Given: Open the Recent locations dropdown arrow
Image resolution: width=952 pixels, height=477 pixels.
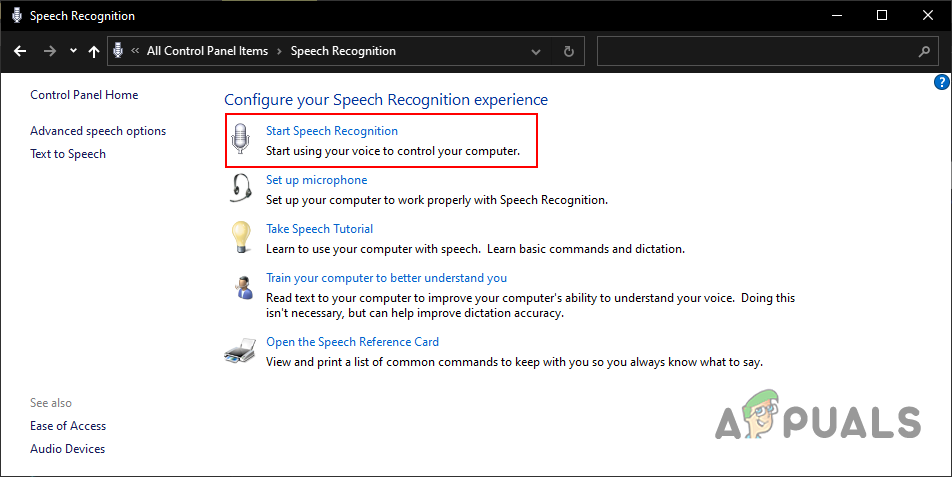Looking at the screenshot, I should 73,51.
